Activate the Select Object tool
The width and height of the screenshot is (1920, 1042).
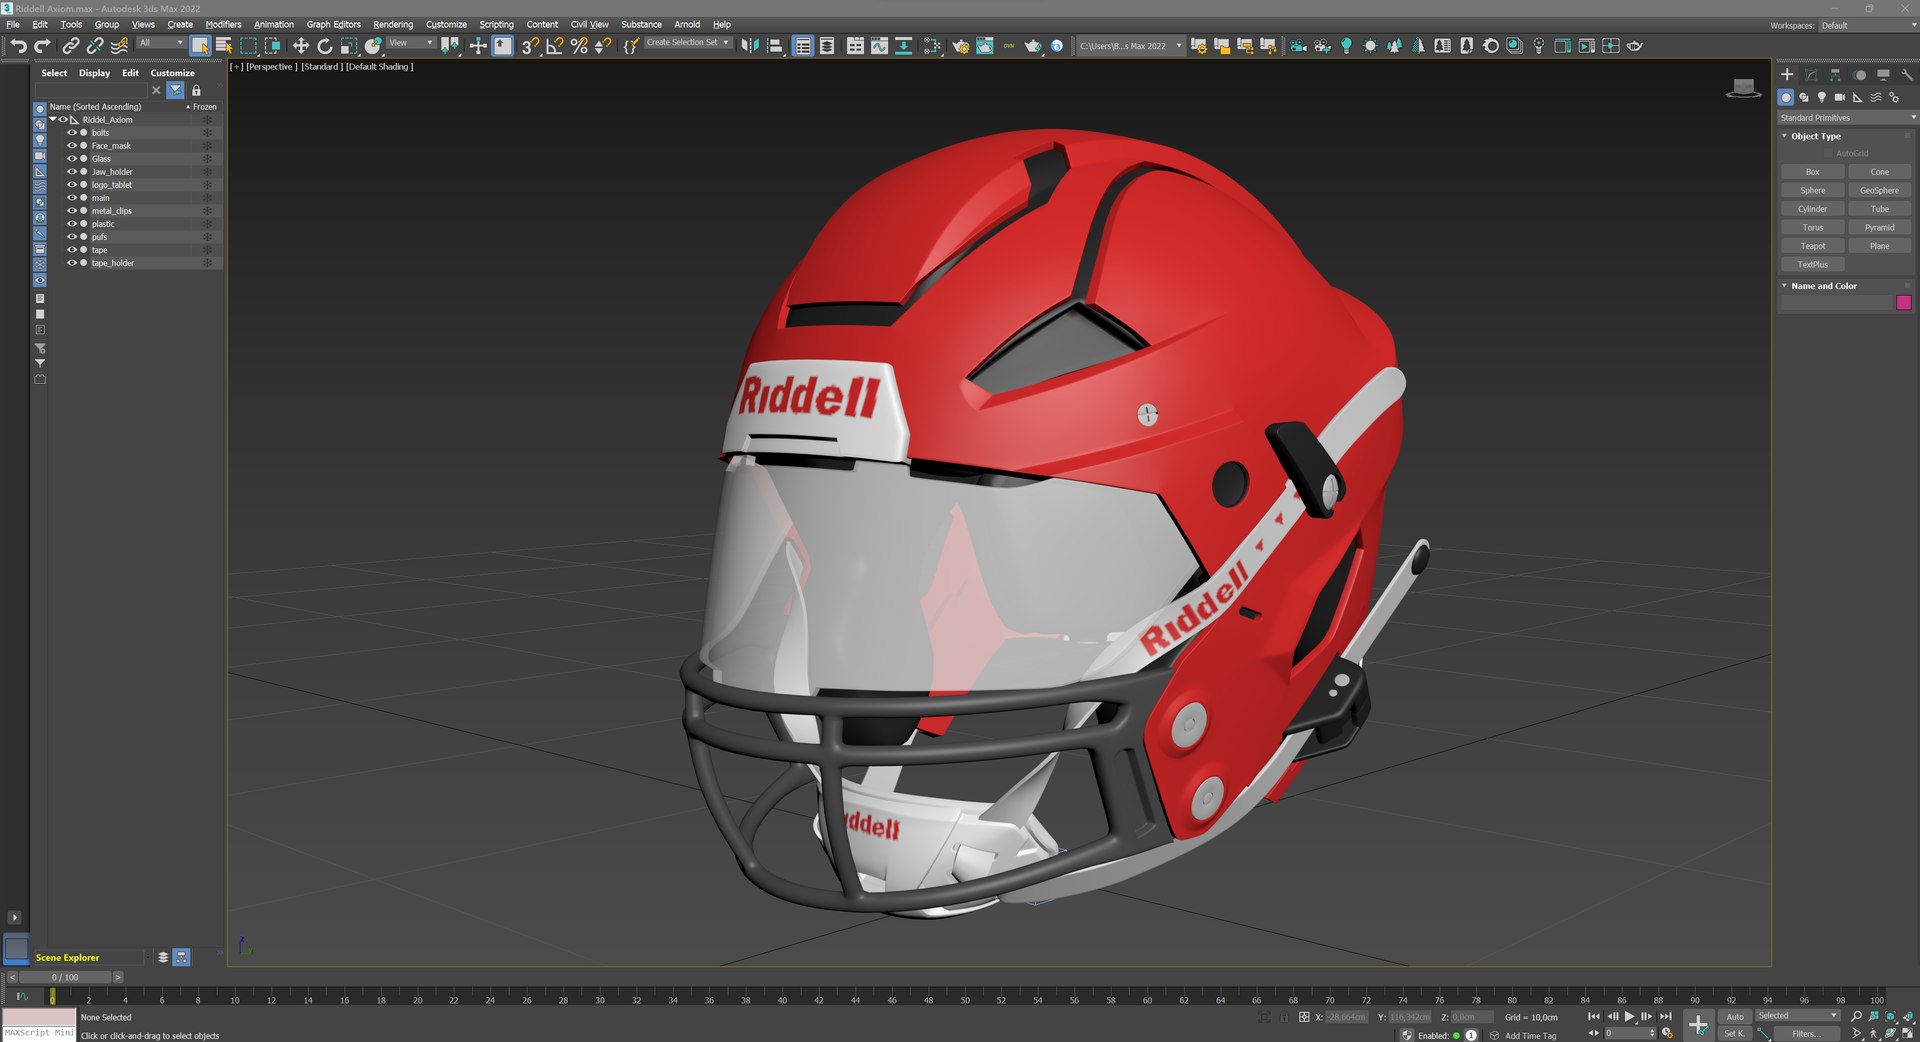200,46
